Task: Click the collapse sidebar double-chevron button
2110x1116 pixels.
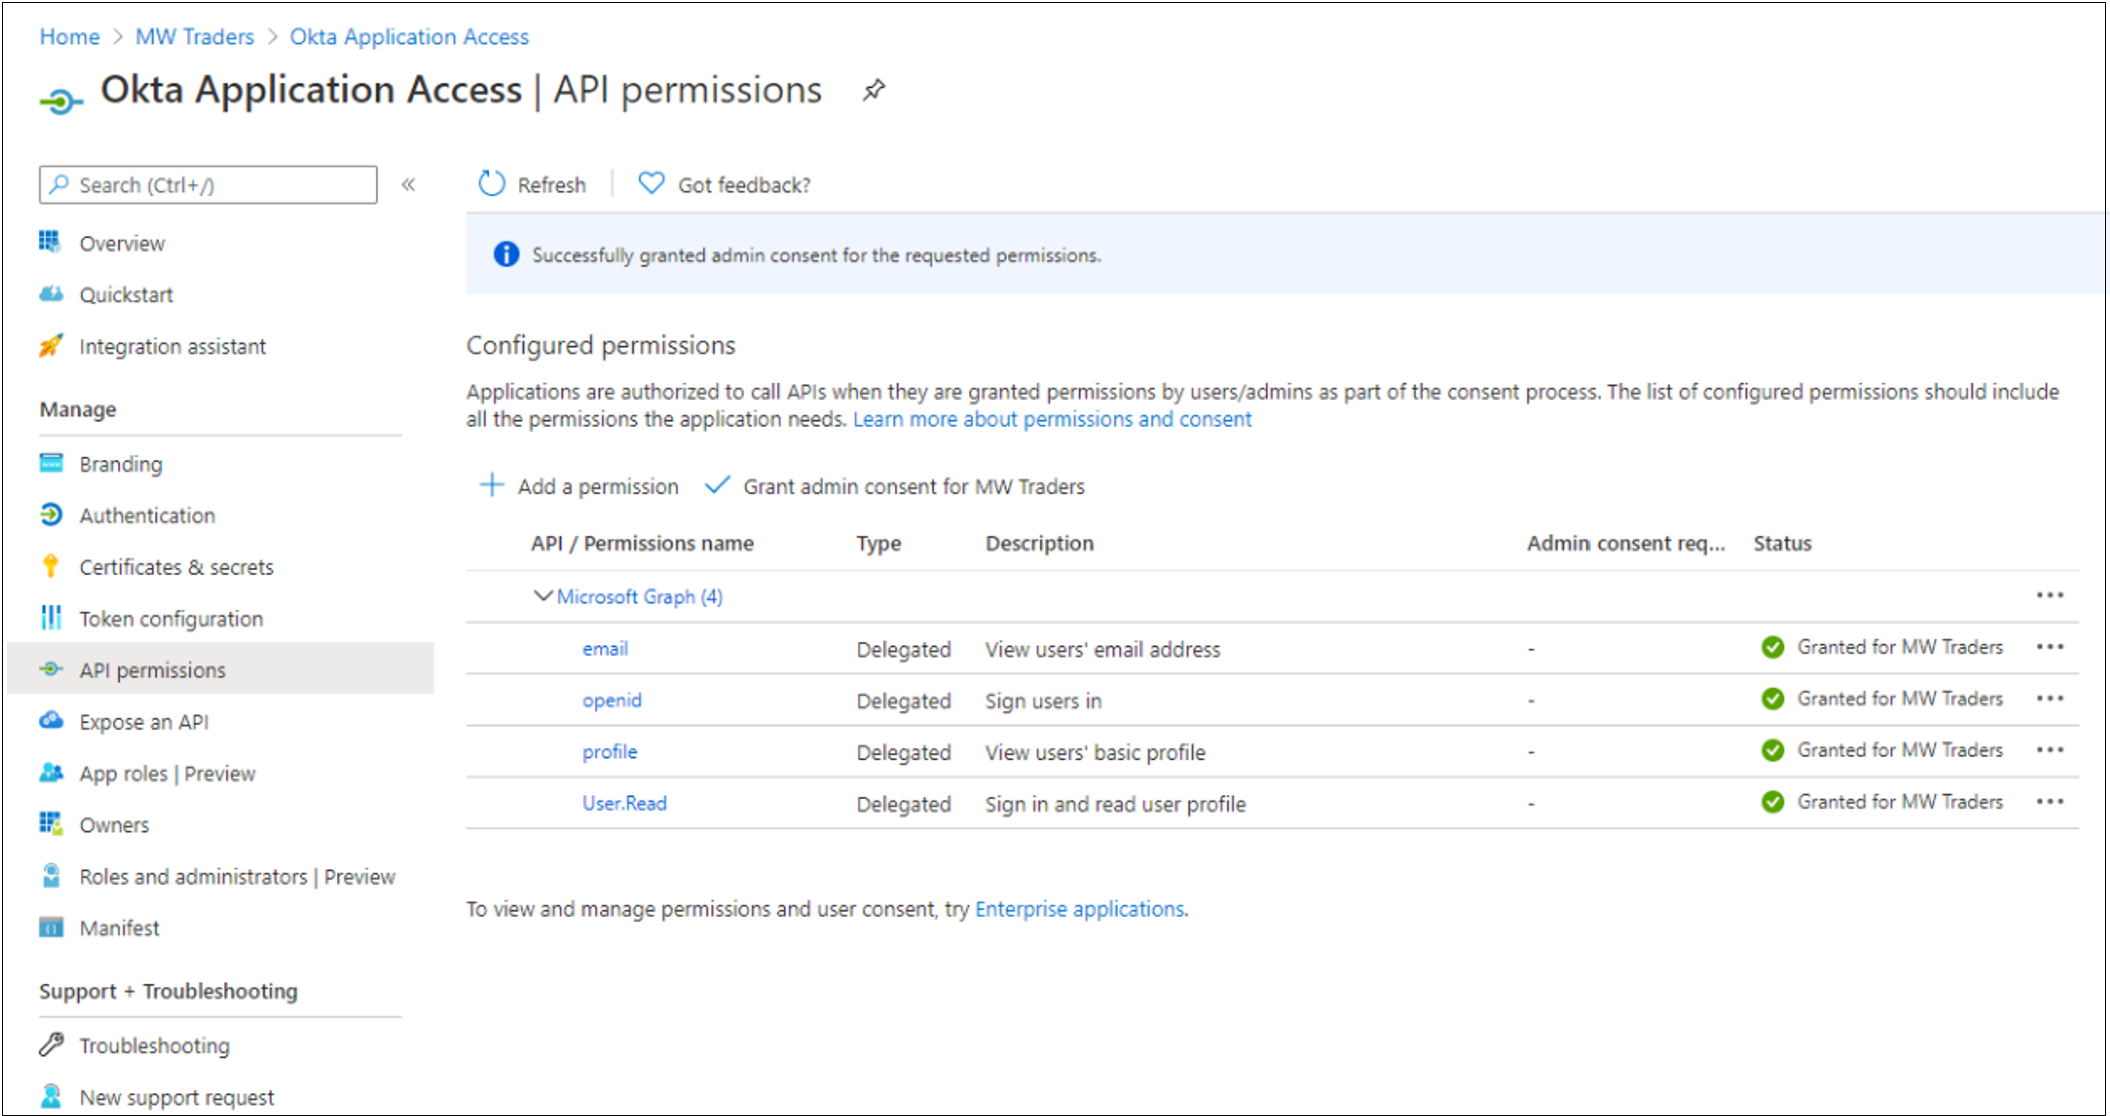Action: 407,184
